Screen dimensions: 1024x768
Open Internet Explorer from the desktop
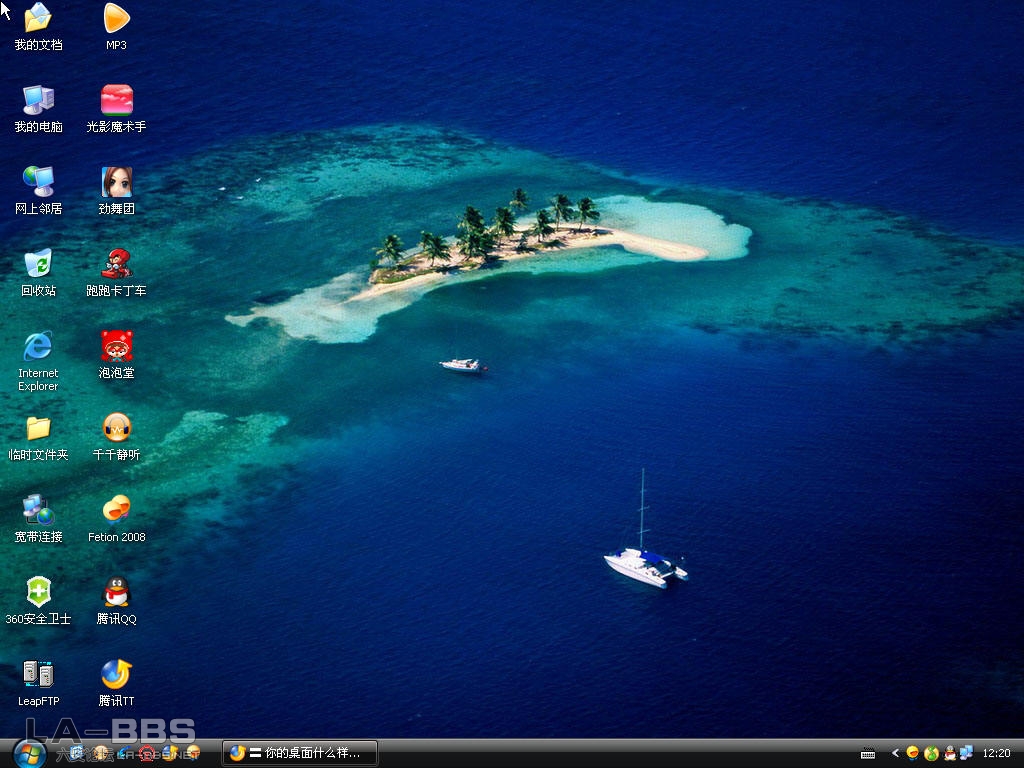[x=38, y=347]
